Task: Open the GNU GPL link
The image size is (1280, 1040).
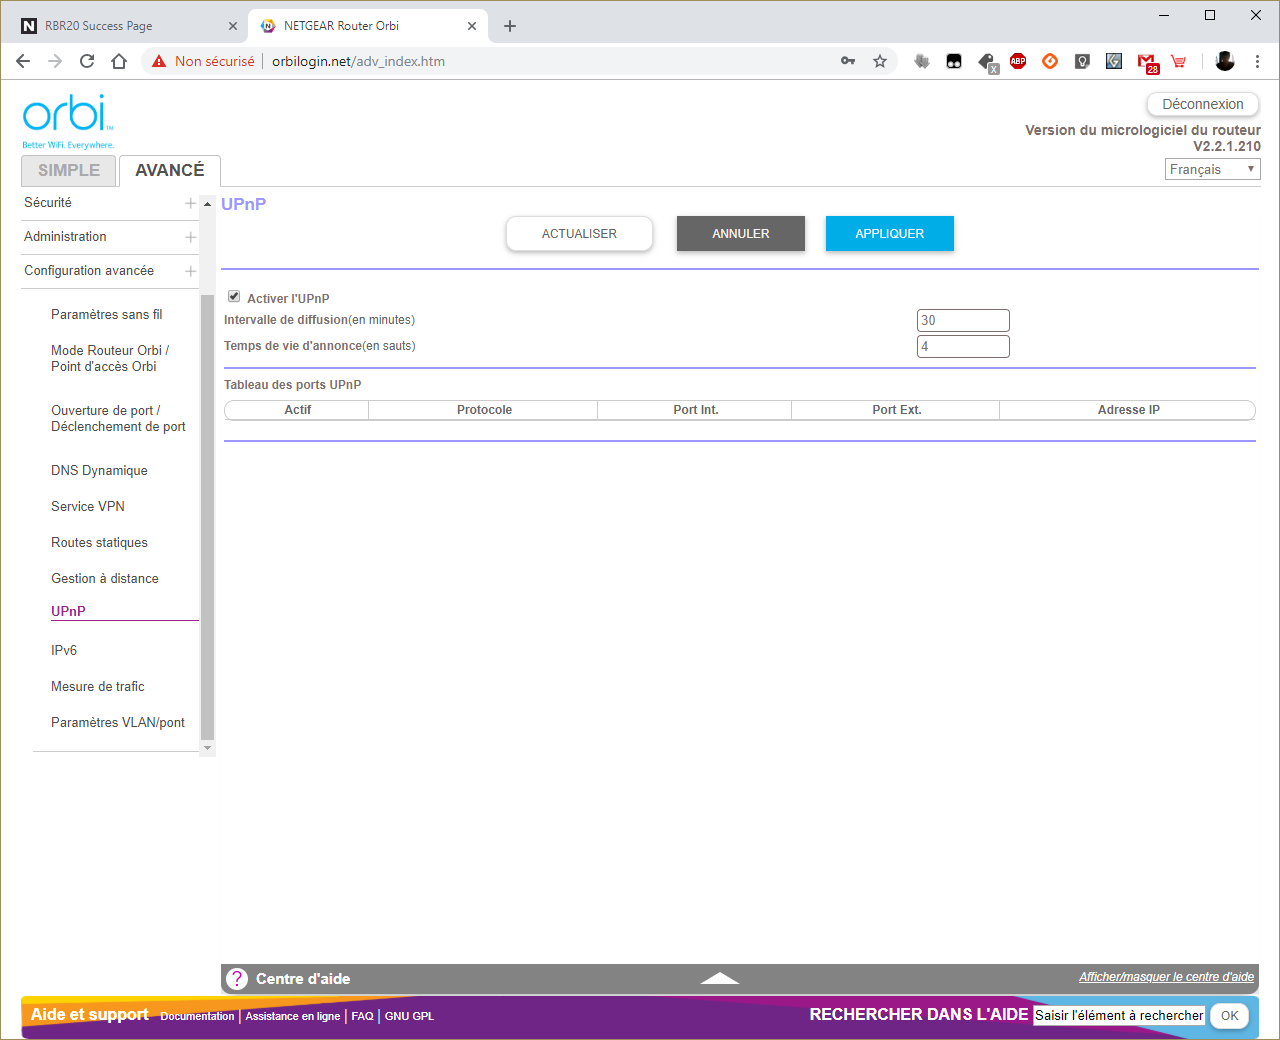Action: (x=409, y=1016)
